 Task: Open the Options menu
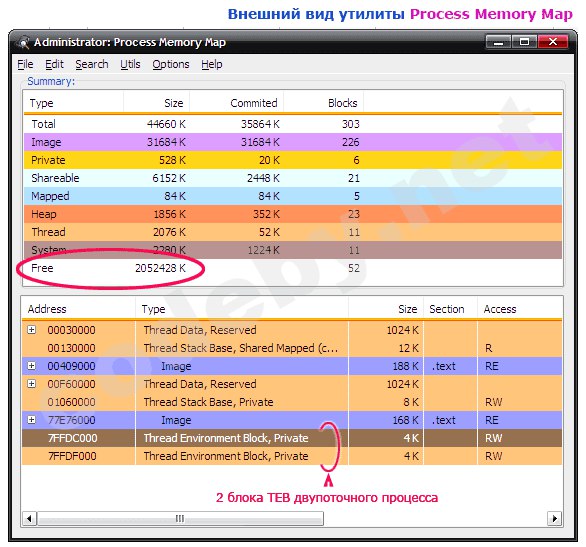click(171, 64)
